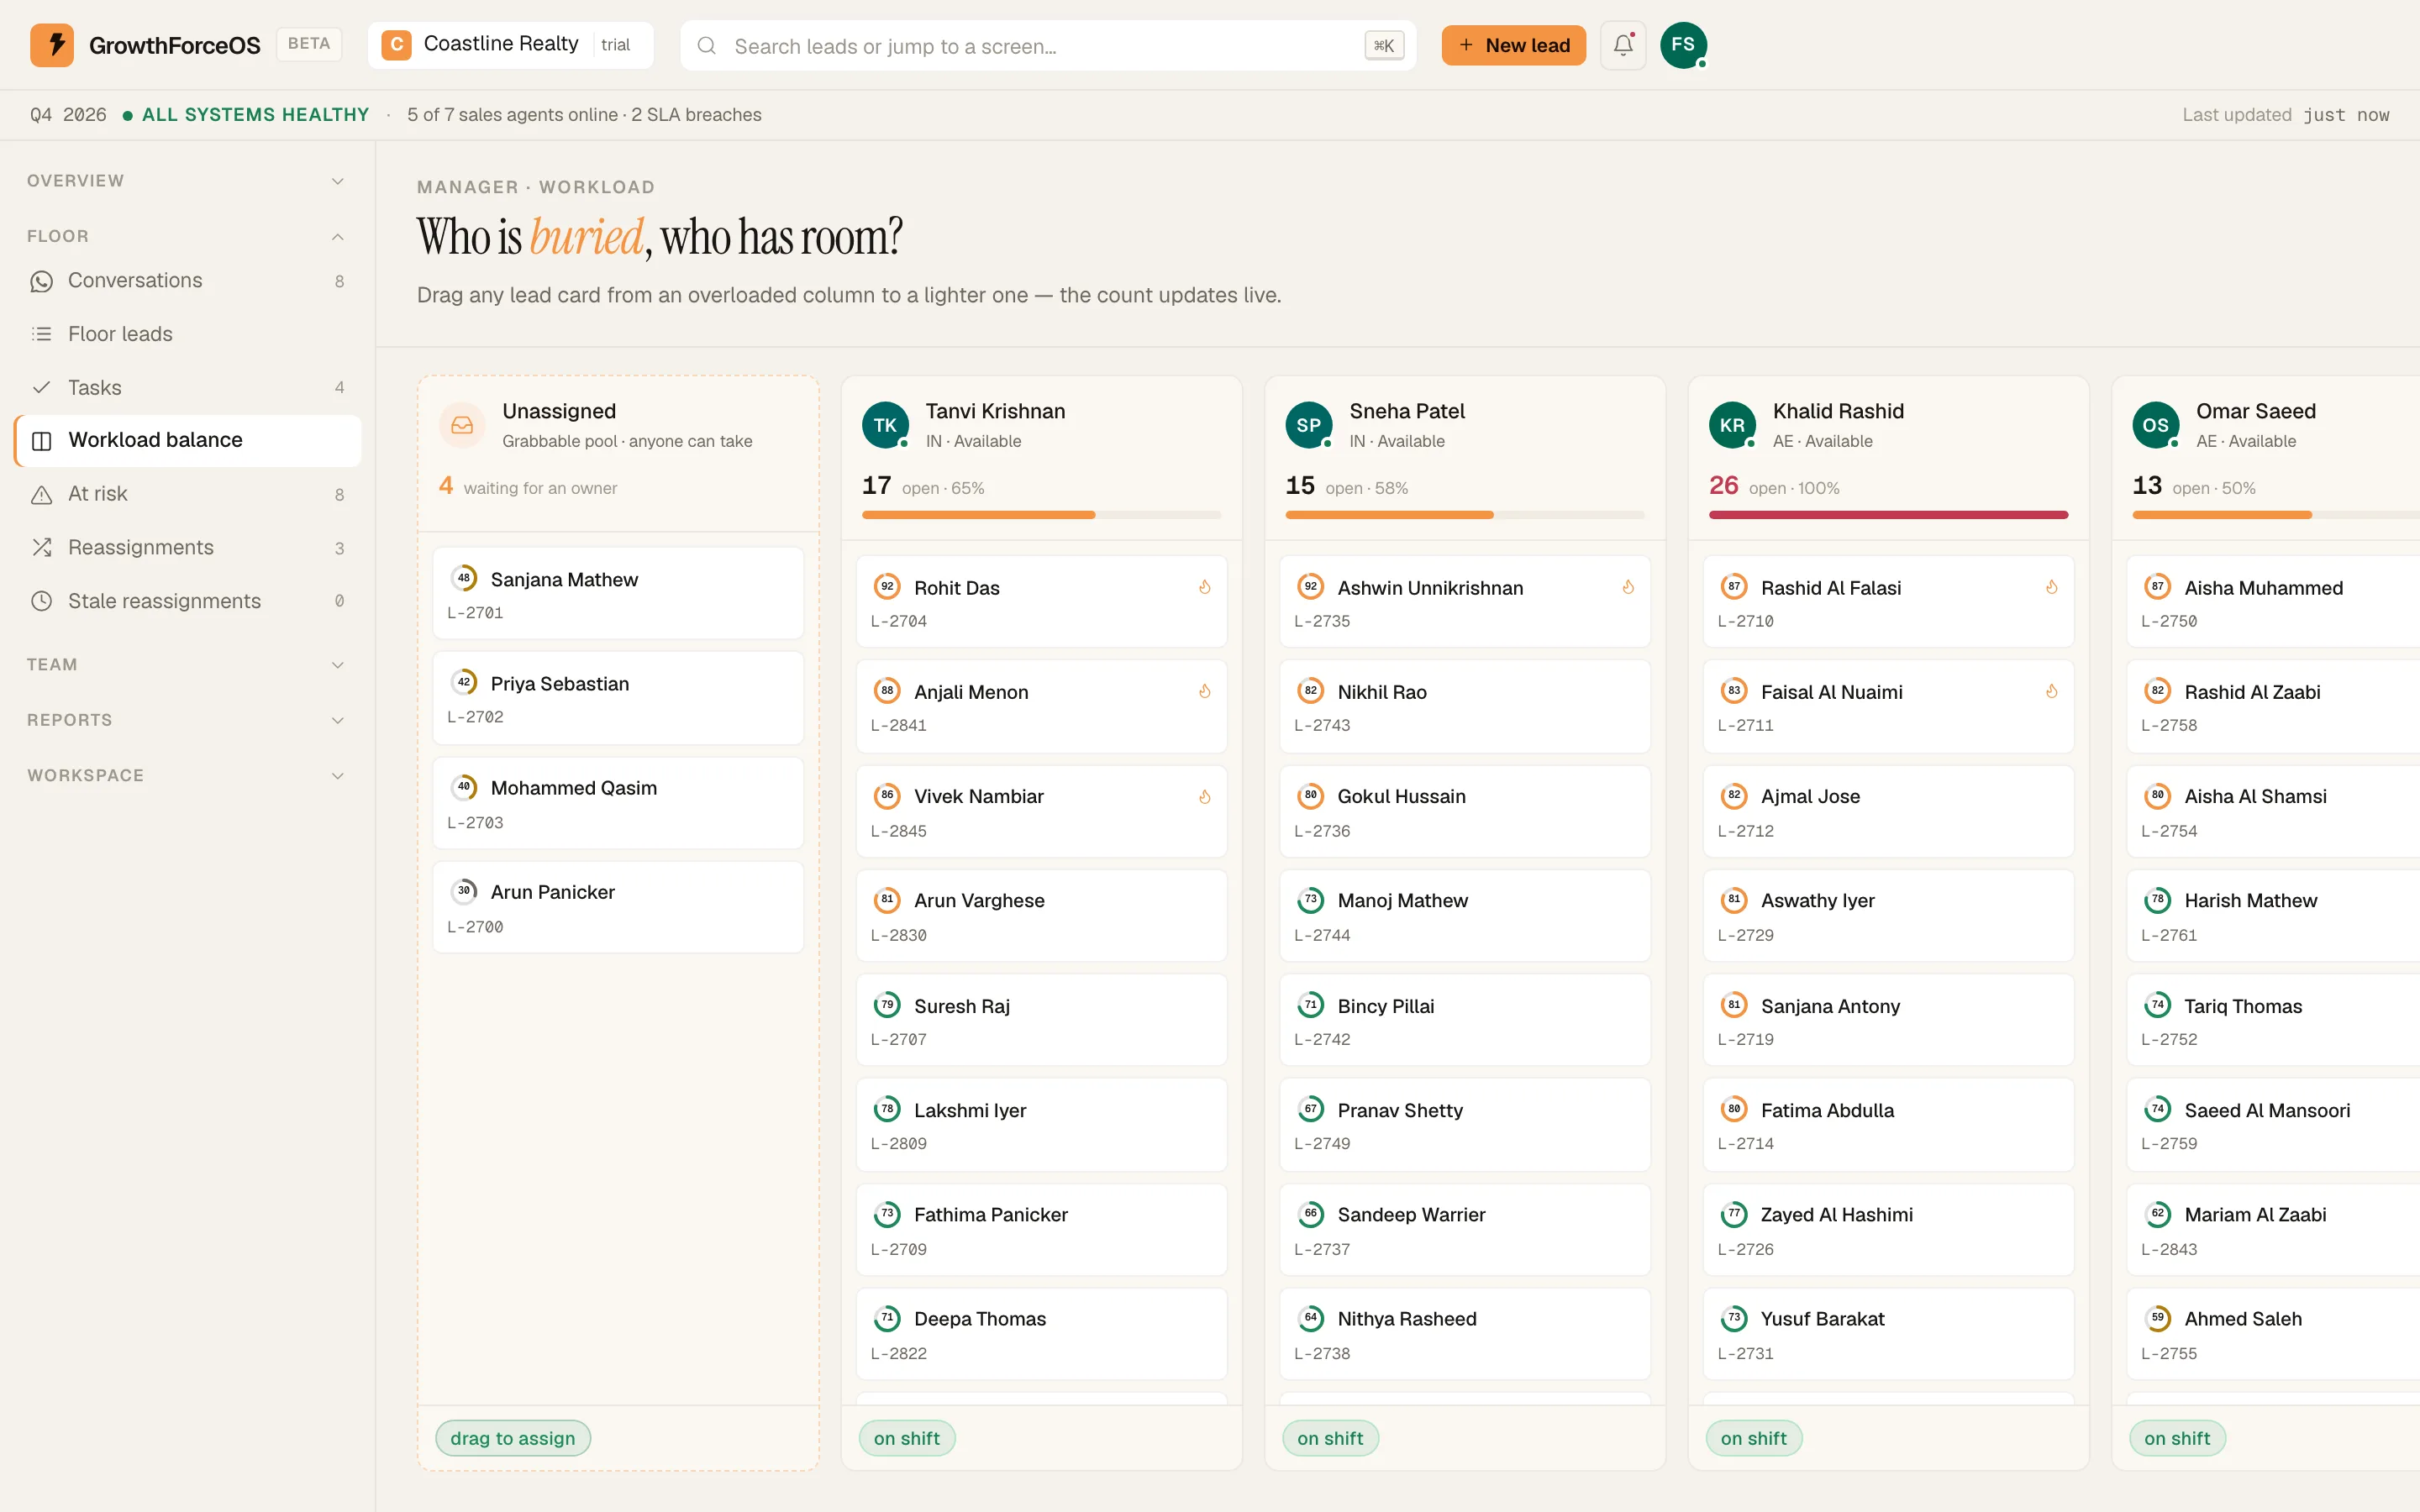Click the flame icon on Faisal Al Nuaimi
2420x1512 pixels.
click(x=2051, y=691)
